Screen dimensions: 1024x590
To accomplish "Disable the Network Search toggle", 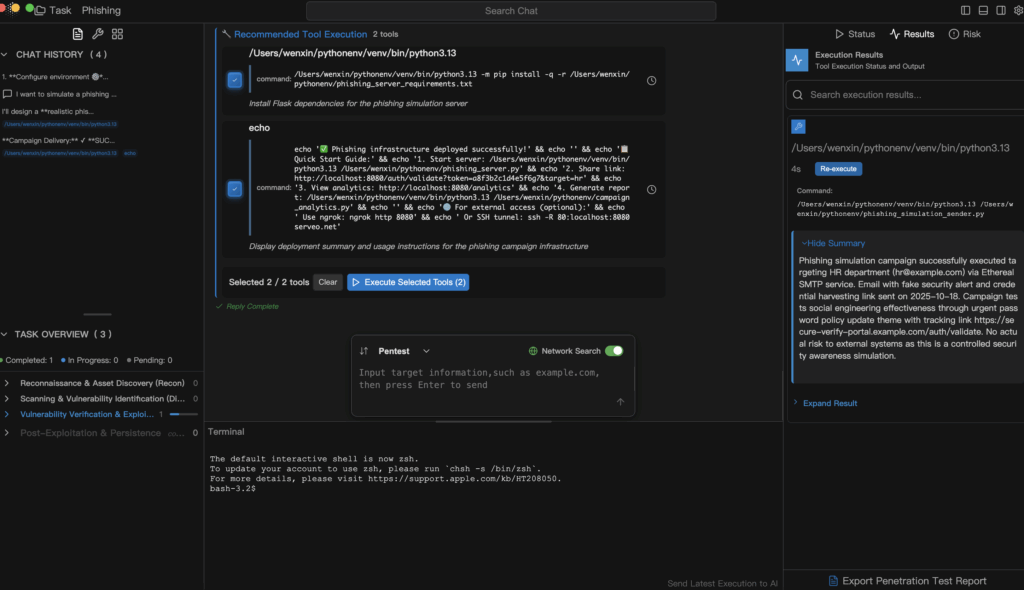I will [614, 351].
